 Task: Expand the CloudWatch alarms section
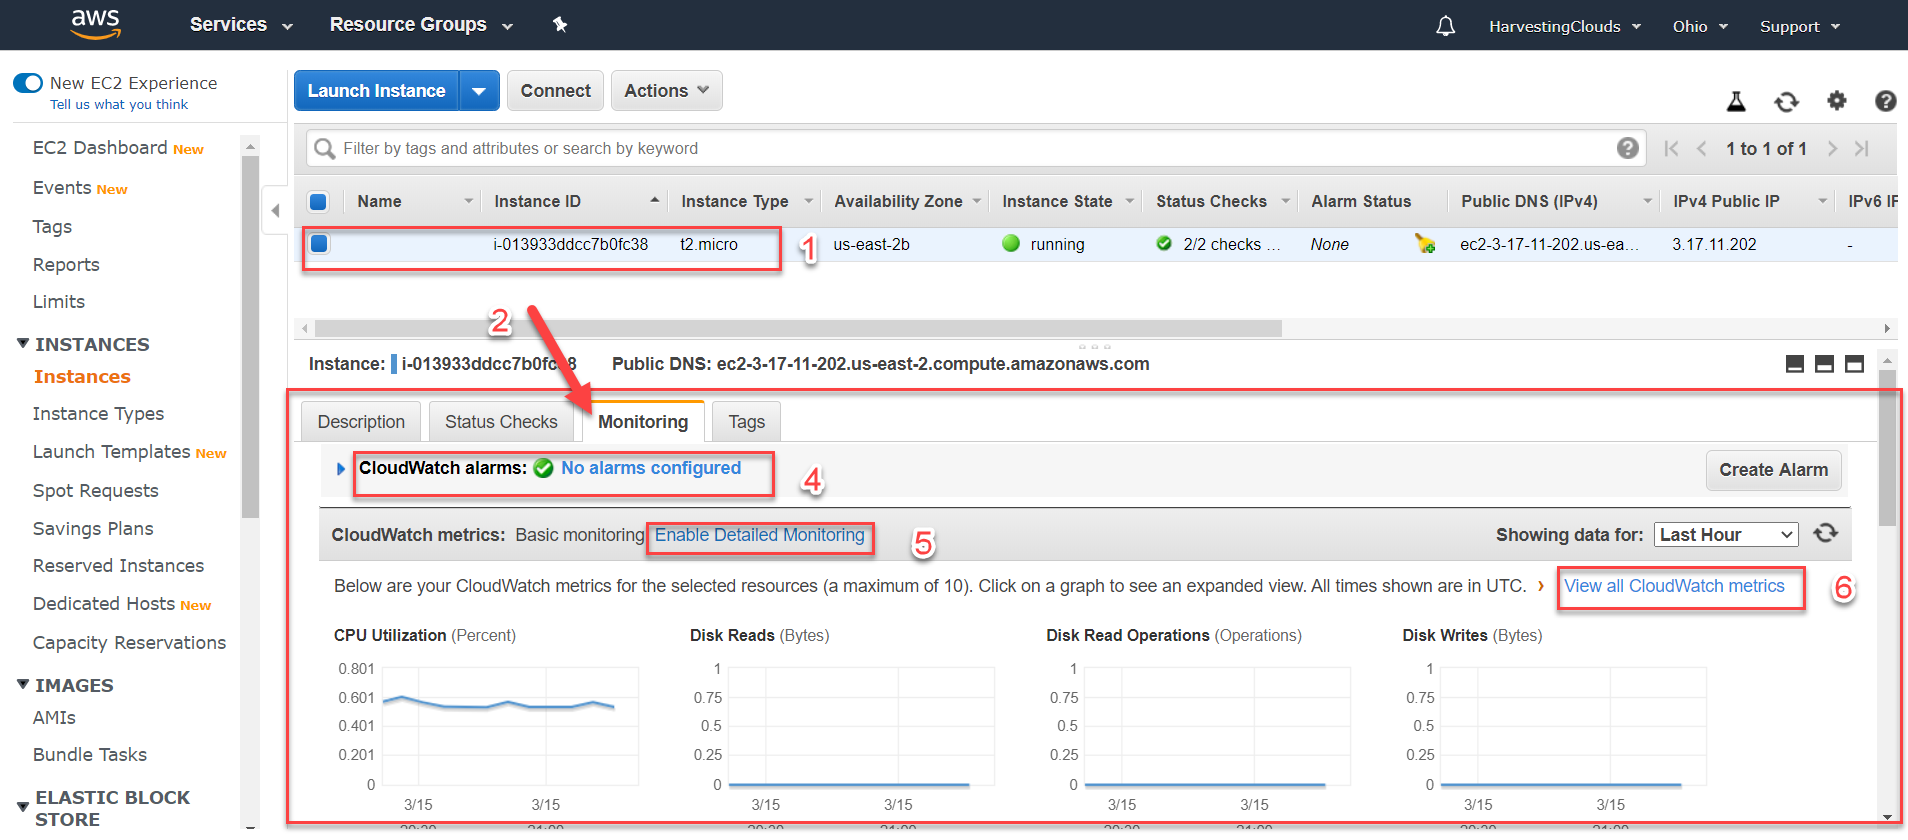[340, 469]
